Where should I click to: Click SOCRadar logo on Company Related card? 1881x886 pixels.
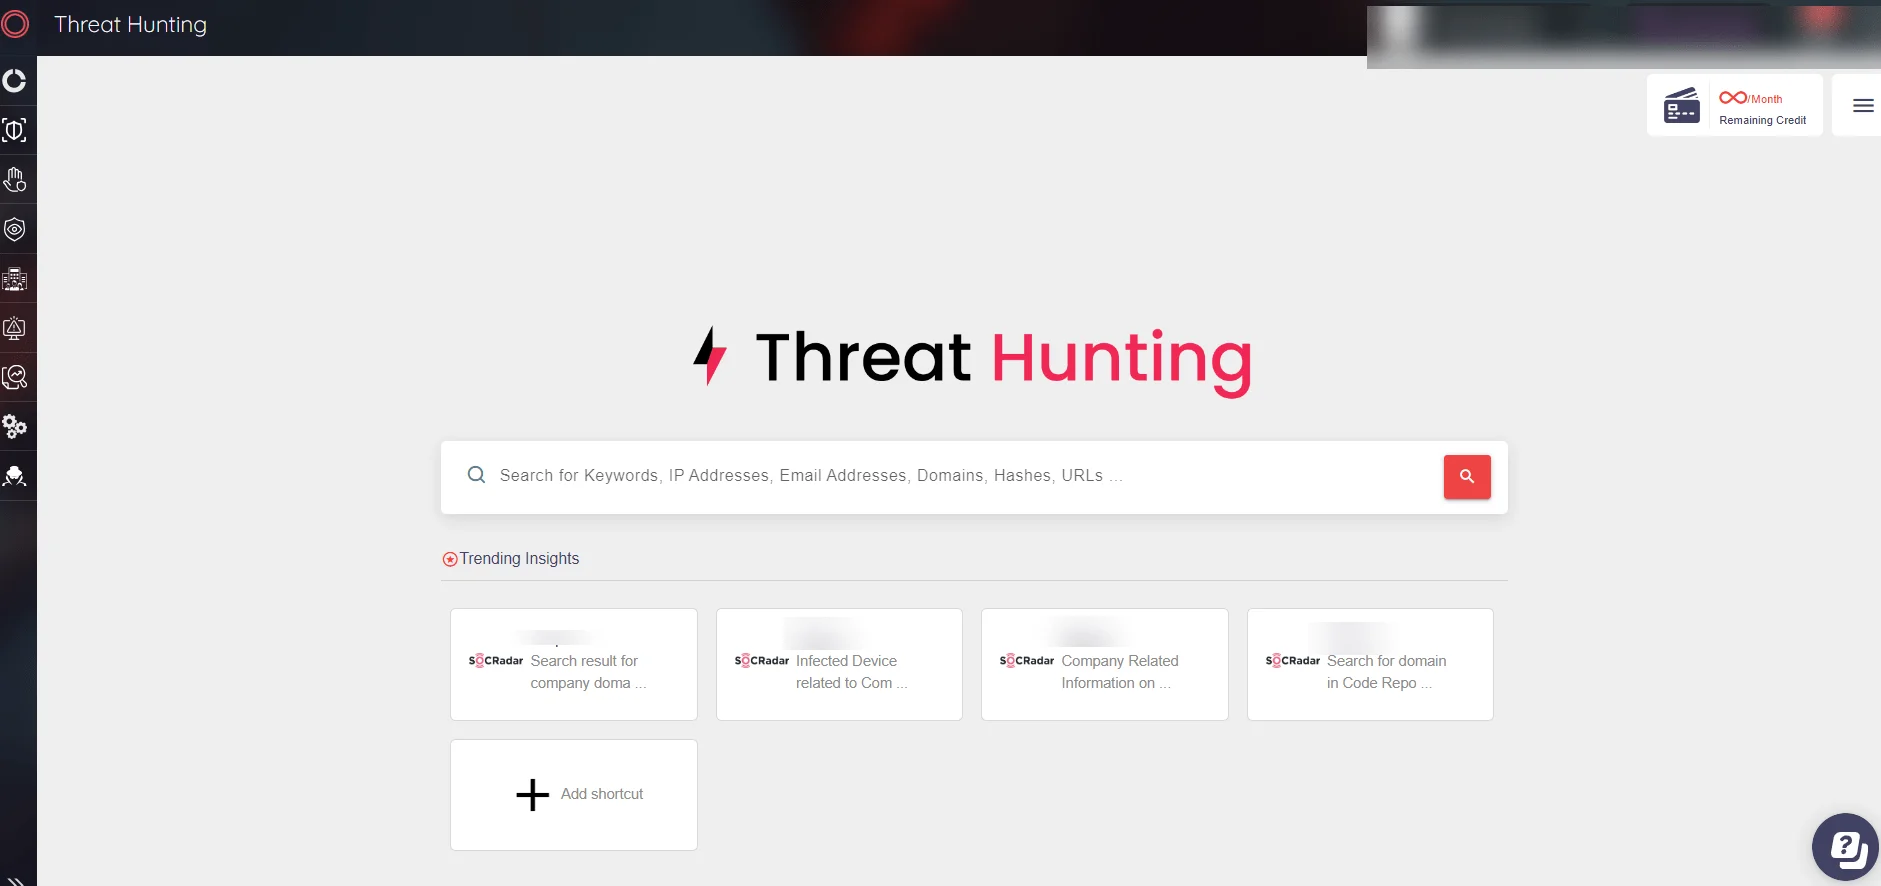[x=1027, y=660]
